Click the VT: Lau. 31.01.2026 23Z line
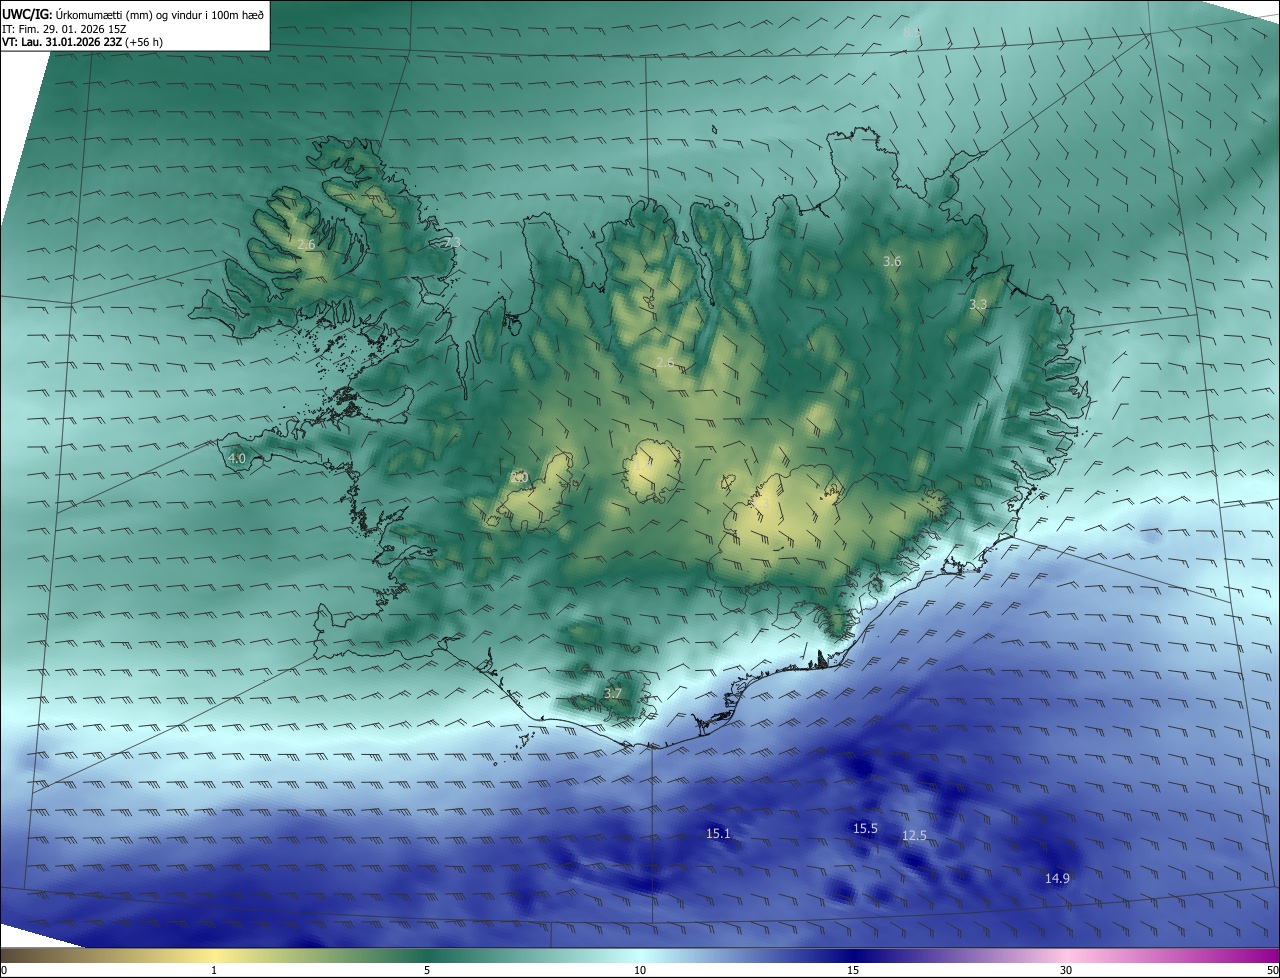This screenshot has height=978, width=1280. coord(82,42)
